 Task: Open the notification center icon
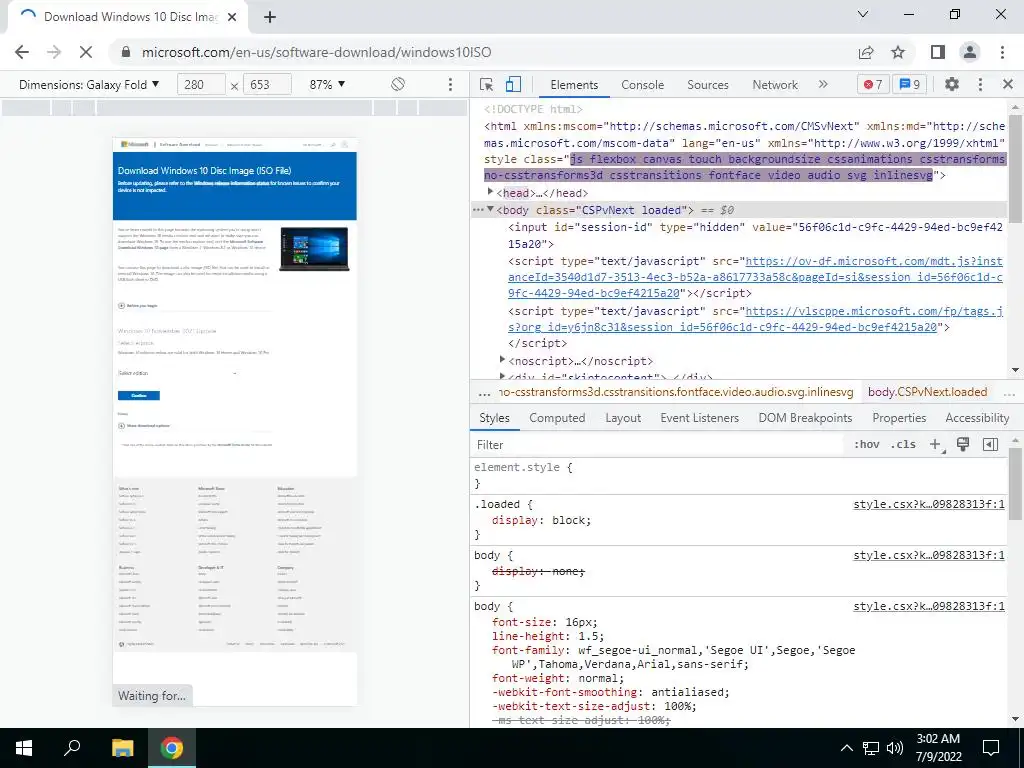(991, 748)
